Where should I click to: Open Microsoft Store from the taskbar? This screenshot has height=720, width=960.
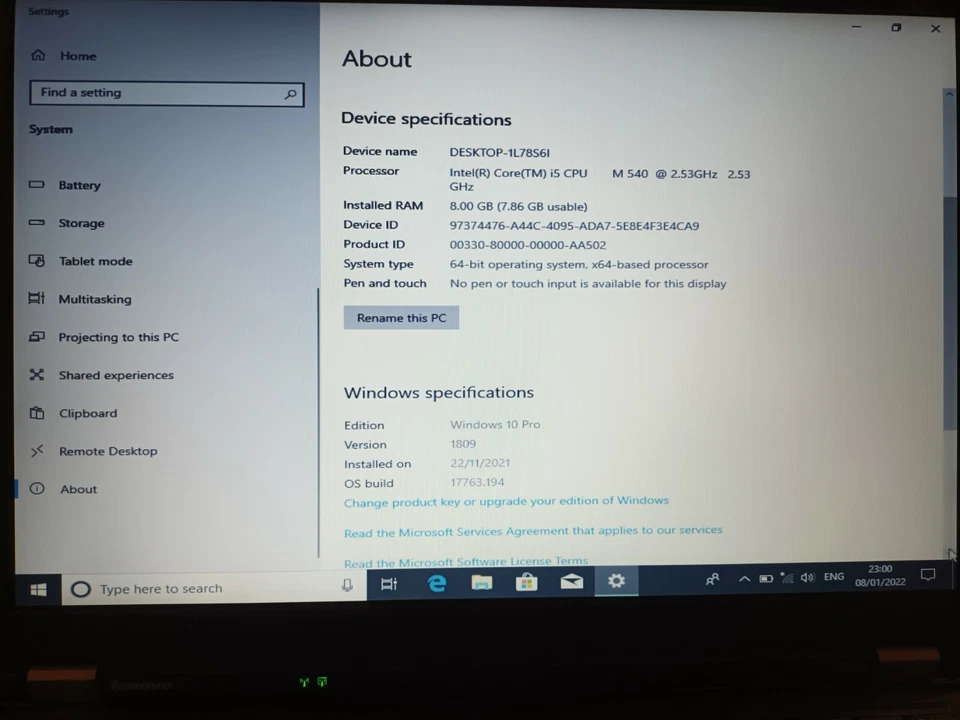(526, 583)
